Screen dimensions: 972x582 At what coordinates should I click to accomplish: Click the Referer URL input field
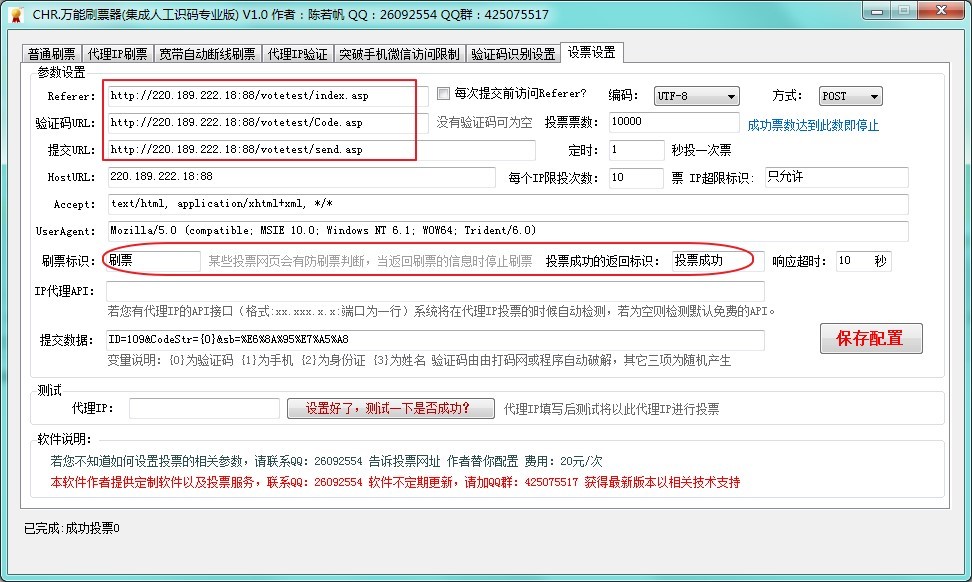click(x=268, y=95)
